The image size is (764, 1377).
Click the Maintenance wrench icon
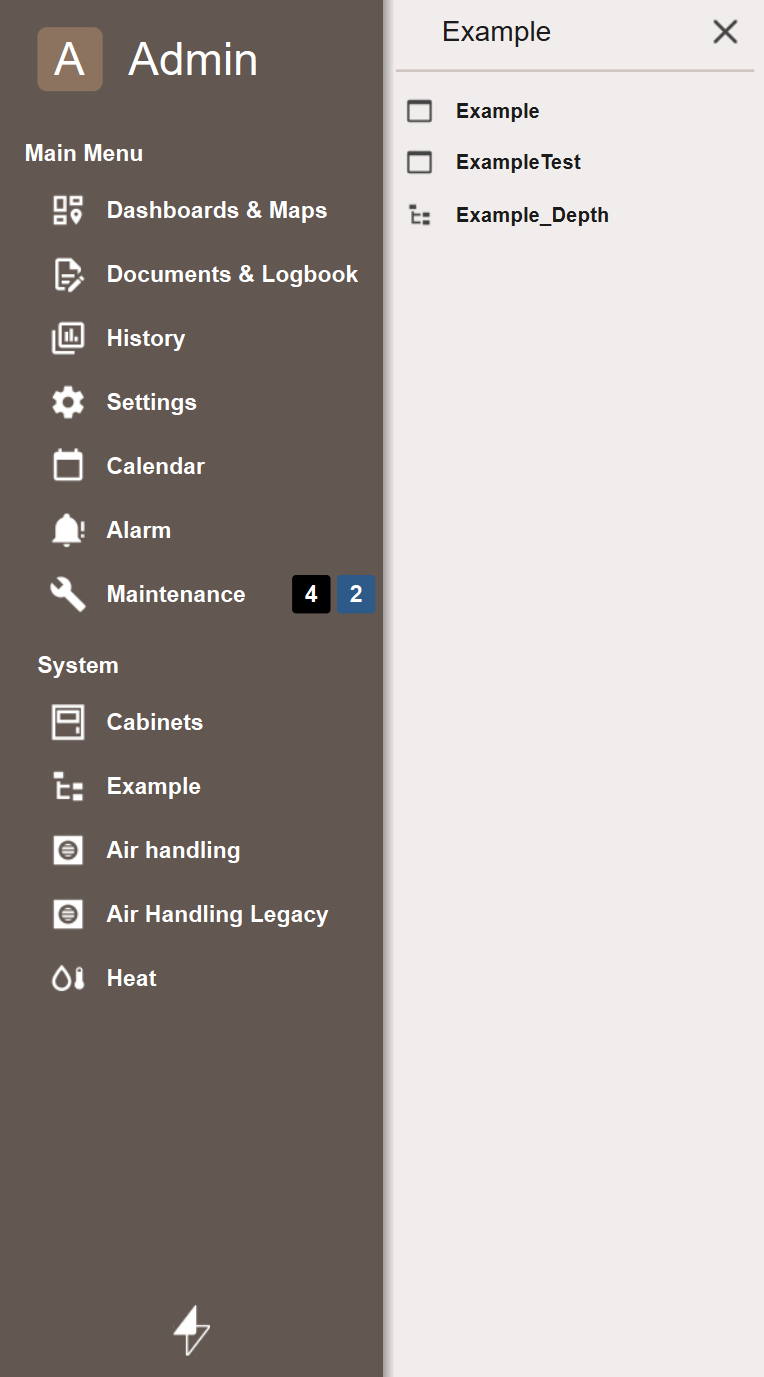pyautogui.click(x=68, y=594)
